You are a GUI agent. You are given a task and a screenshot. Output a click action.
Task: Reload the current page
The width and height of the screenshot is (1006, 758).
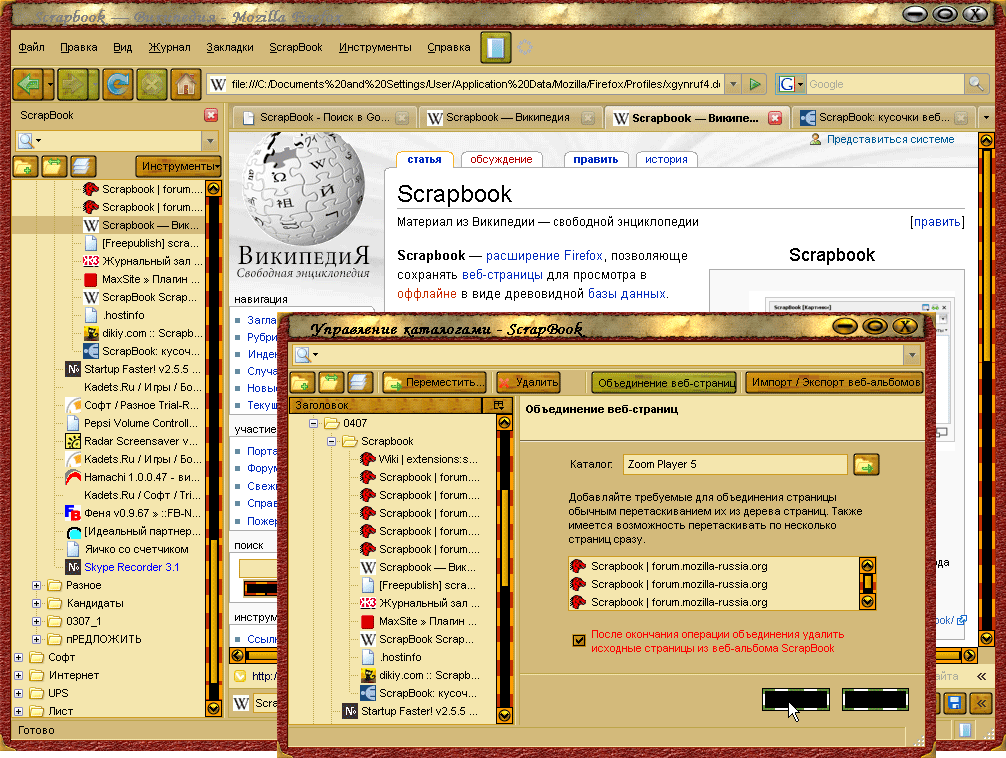click(x=117, y=84)
